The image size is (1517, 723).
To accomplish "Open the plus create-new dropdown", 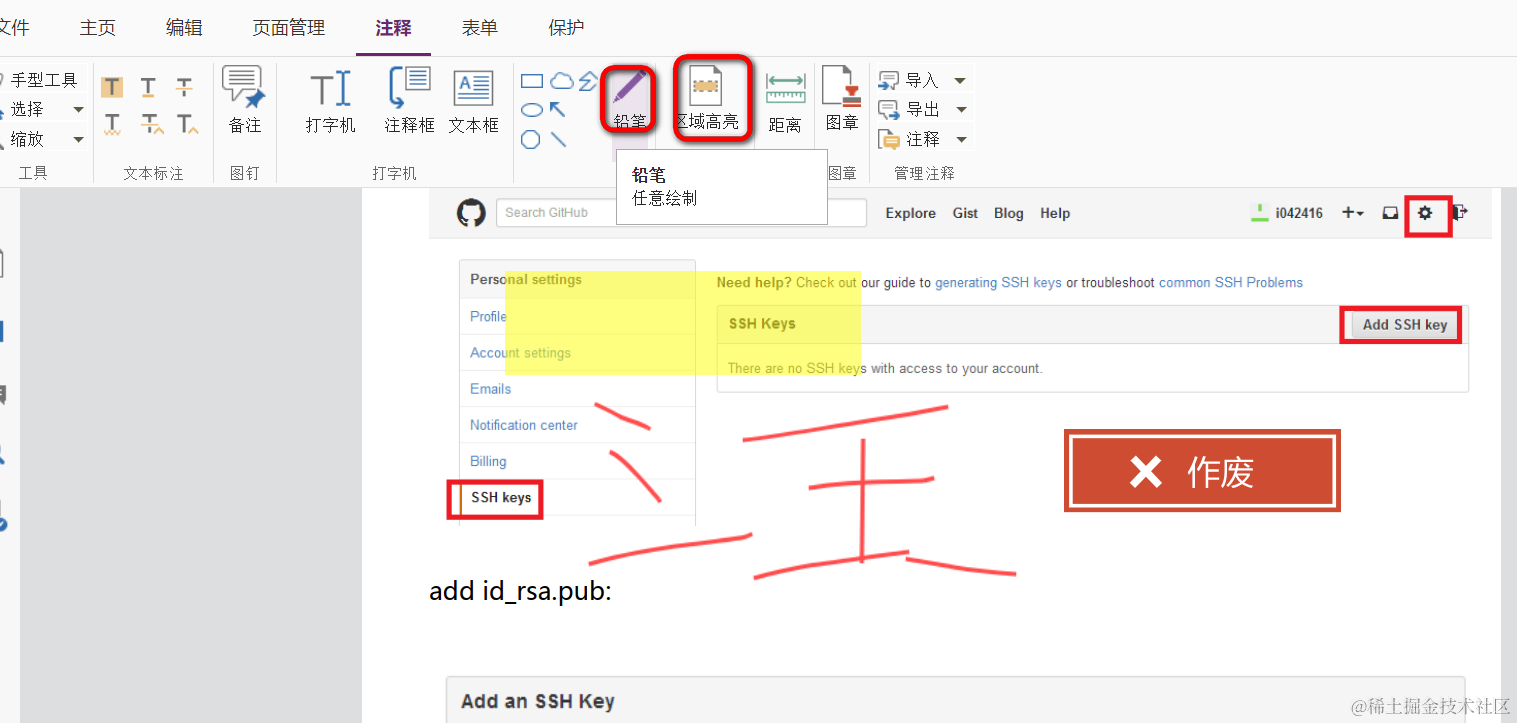I will [1353, 212].
